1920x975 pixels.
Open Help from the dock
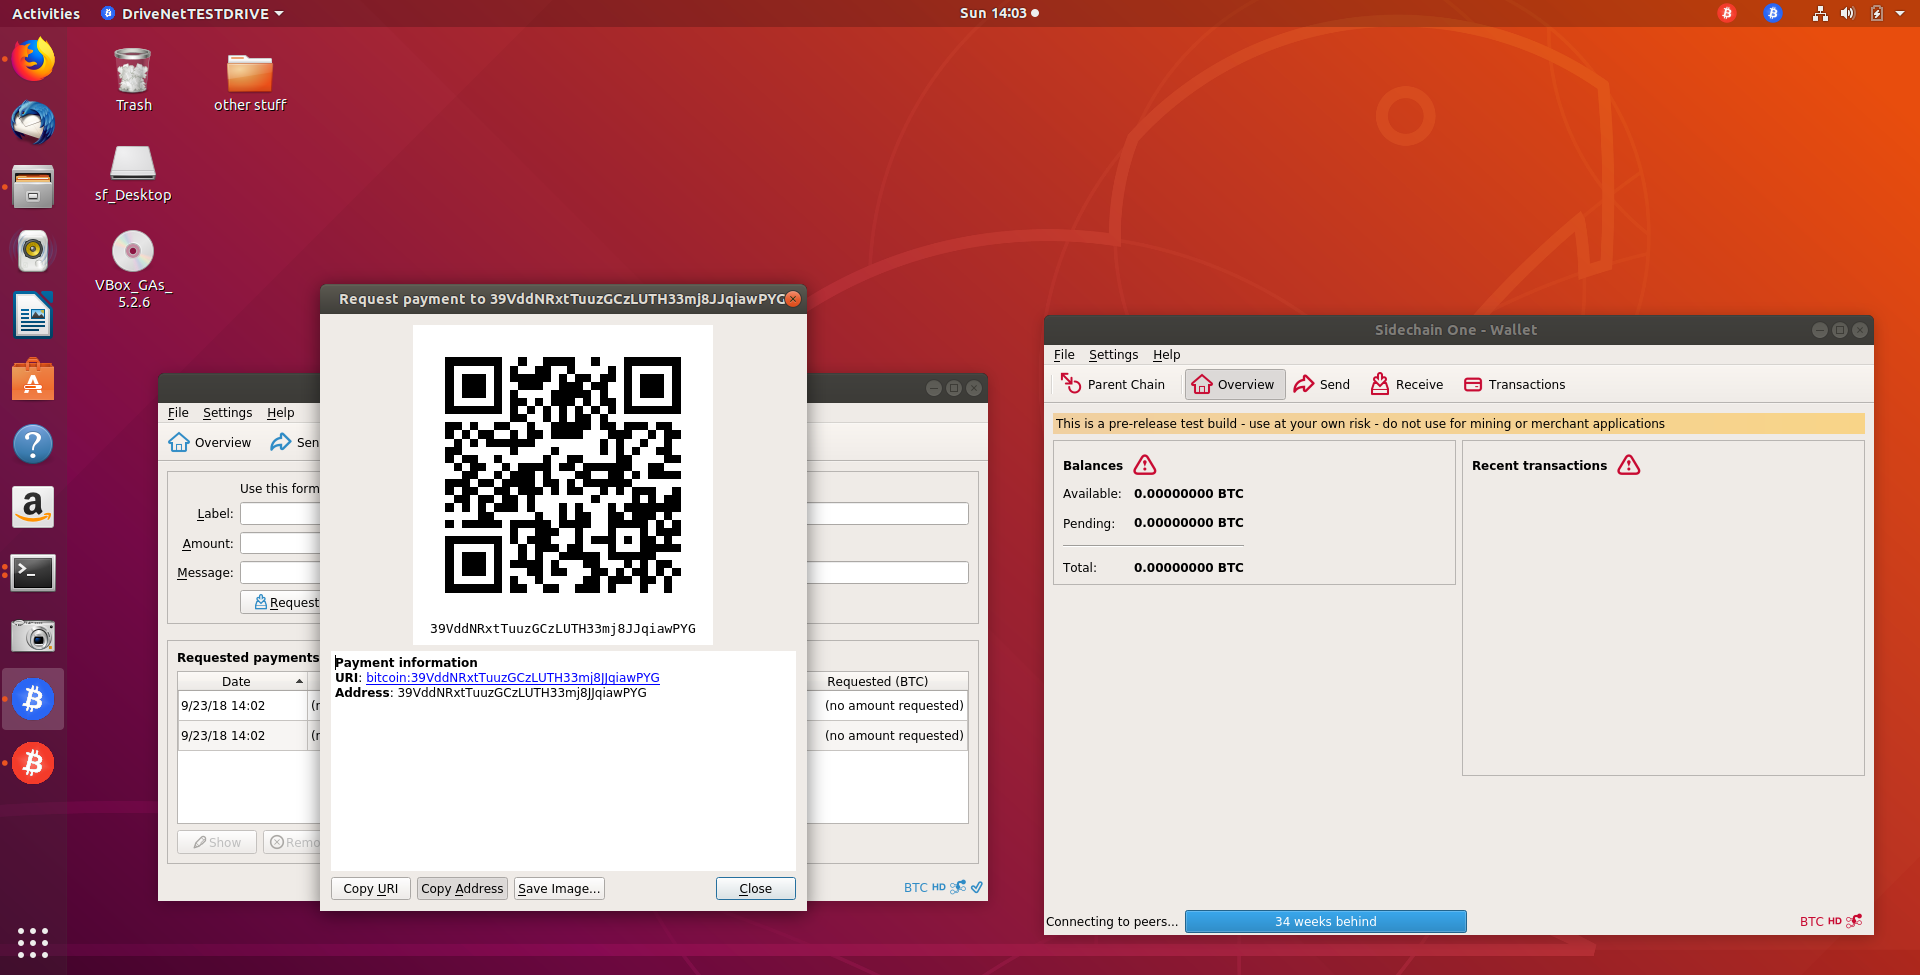(33, 443)
